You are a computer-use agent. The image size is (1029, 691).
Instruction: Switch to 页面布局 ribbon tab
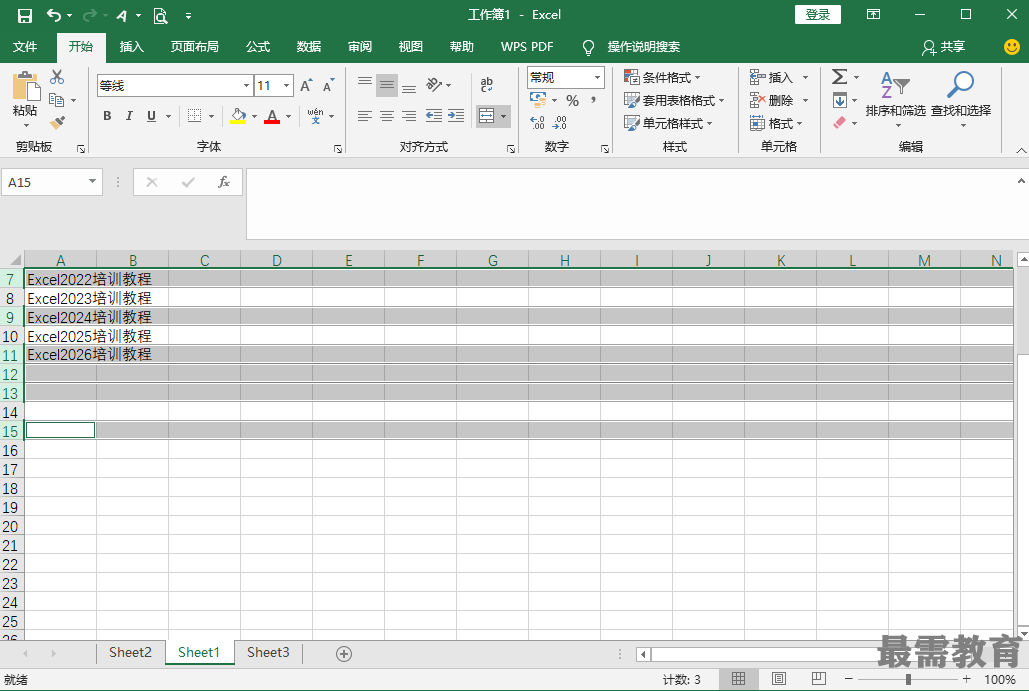pyautogui.click(x=194, y=47)
